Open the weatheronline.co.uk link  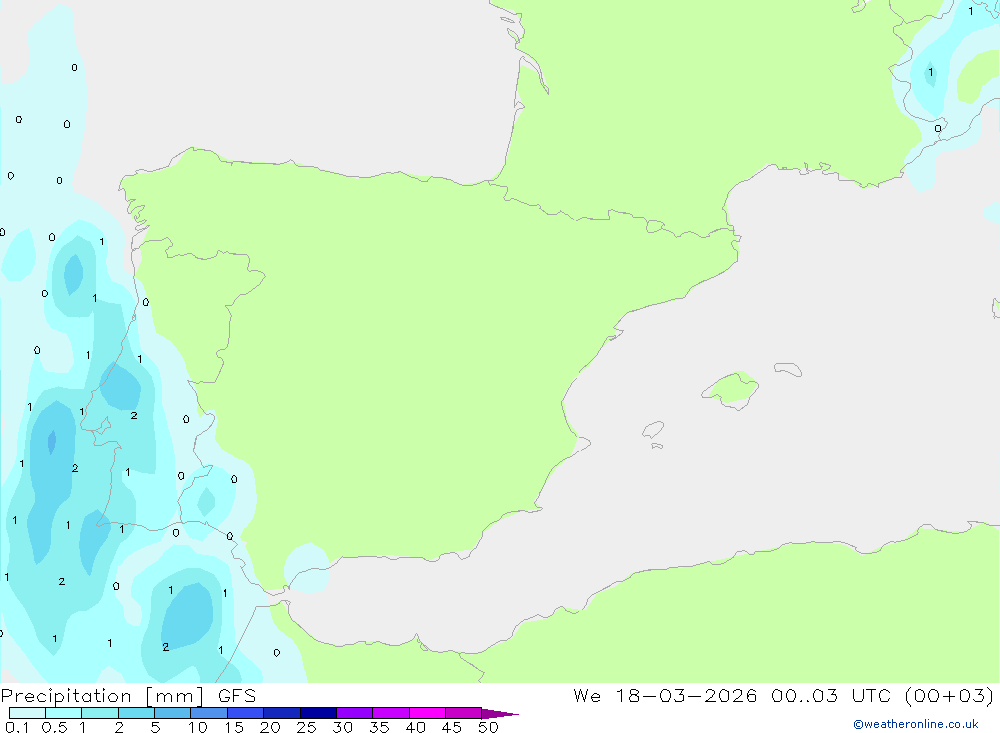click(x=916, y=724)
